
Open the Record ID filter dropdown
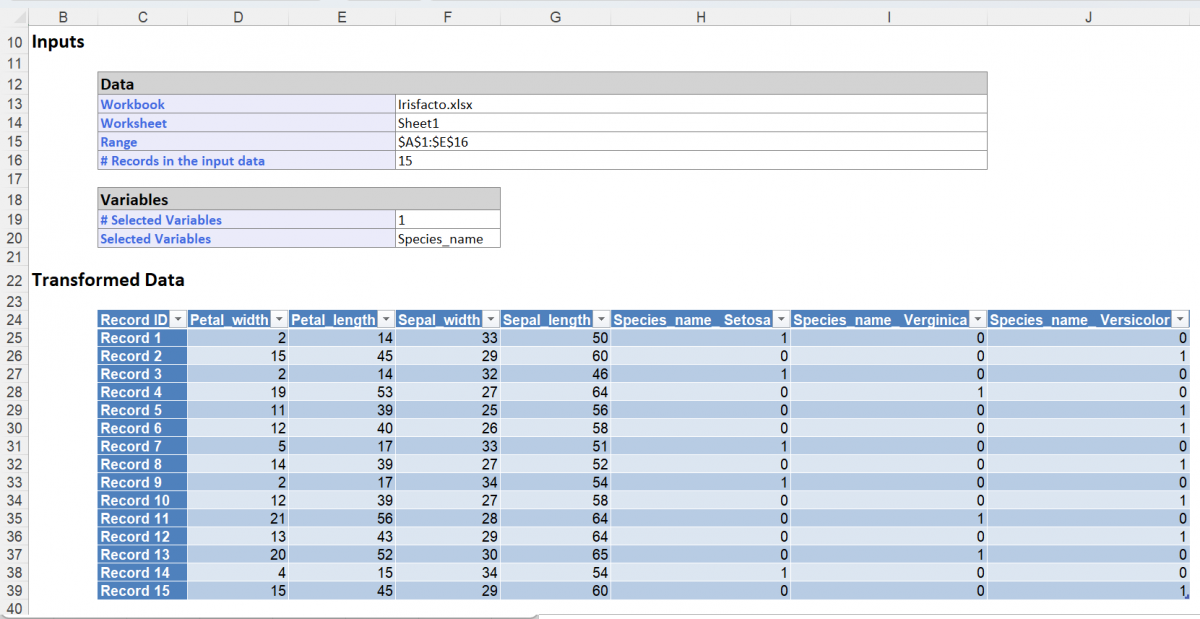178,320
